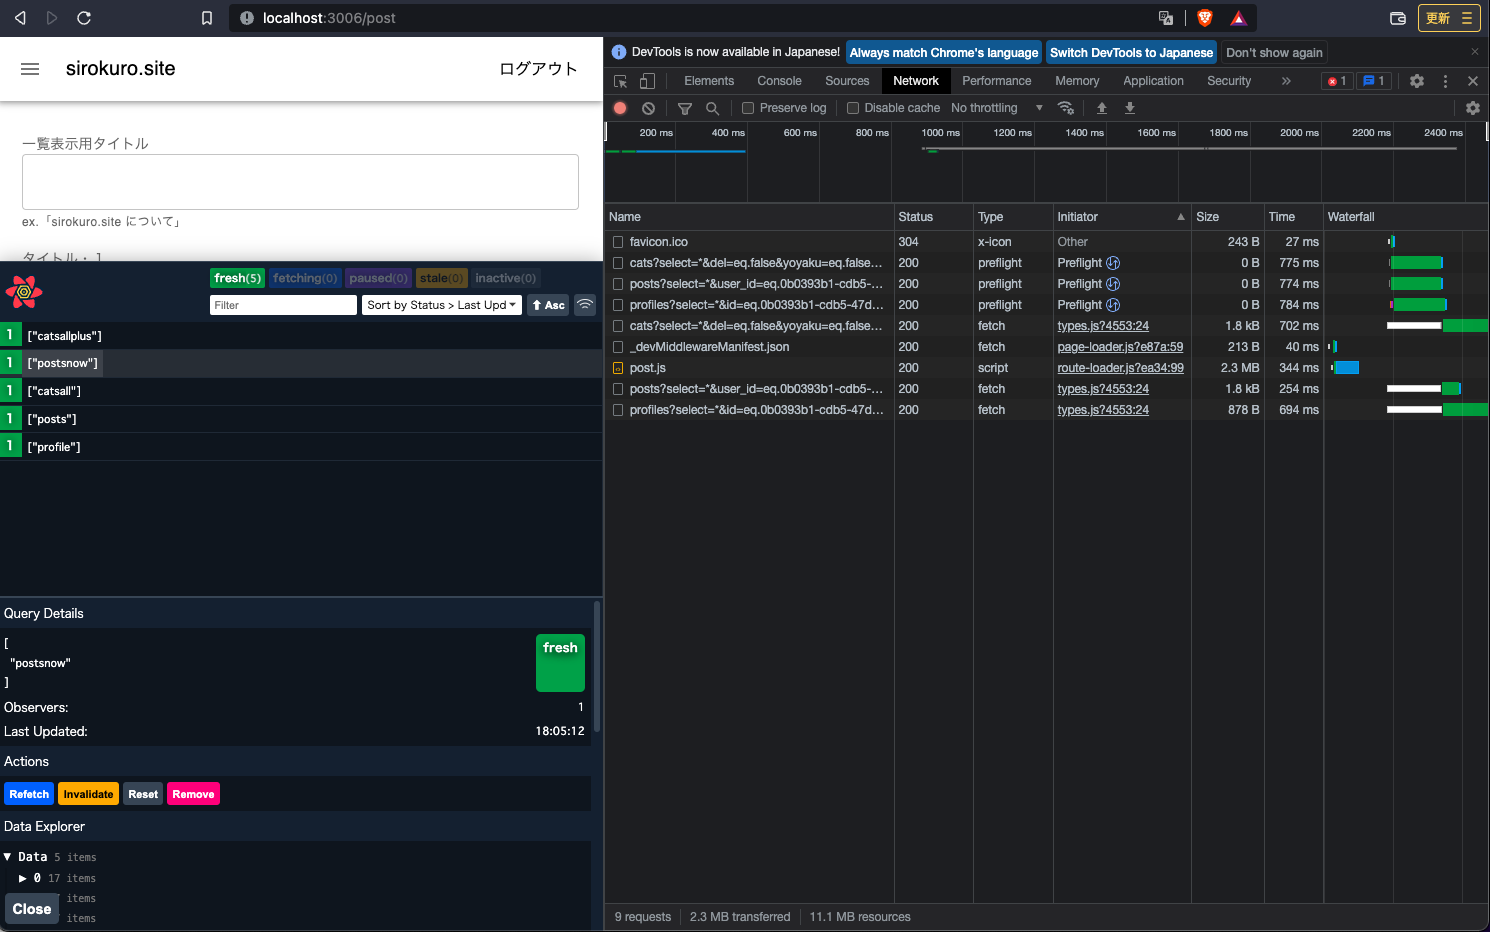Image resolution: width=1490 pixels, height=932 pixels.
Task: Click in the 一覧表示用タイトル text field
Action: [x=300, y=182]
